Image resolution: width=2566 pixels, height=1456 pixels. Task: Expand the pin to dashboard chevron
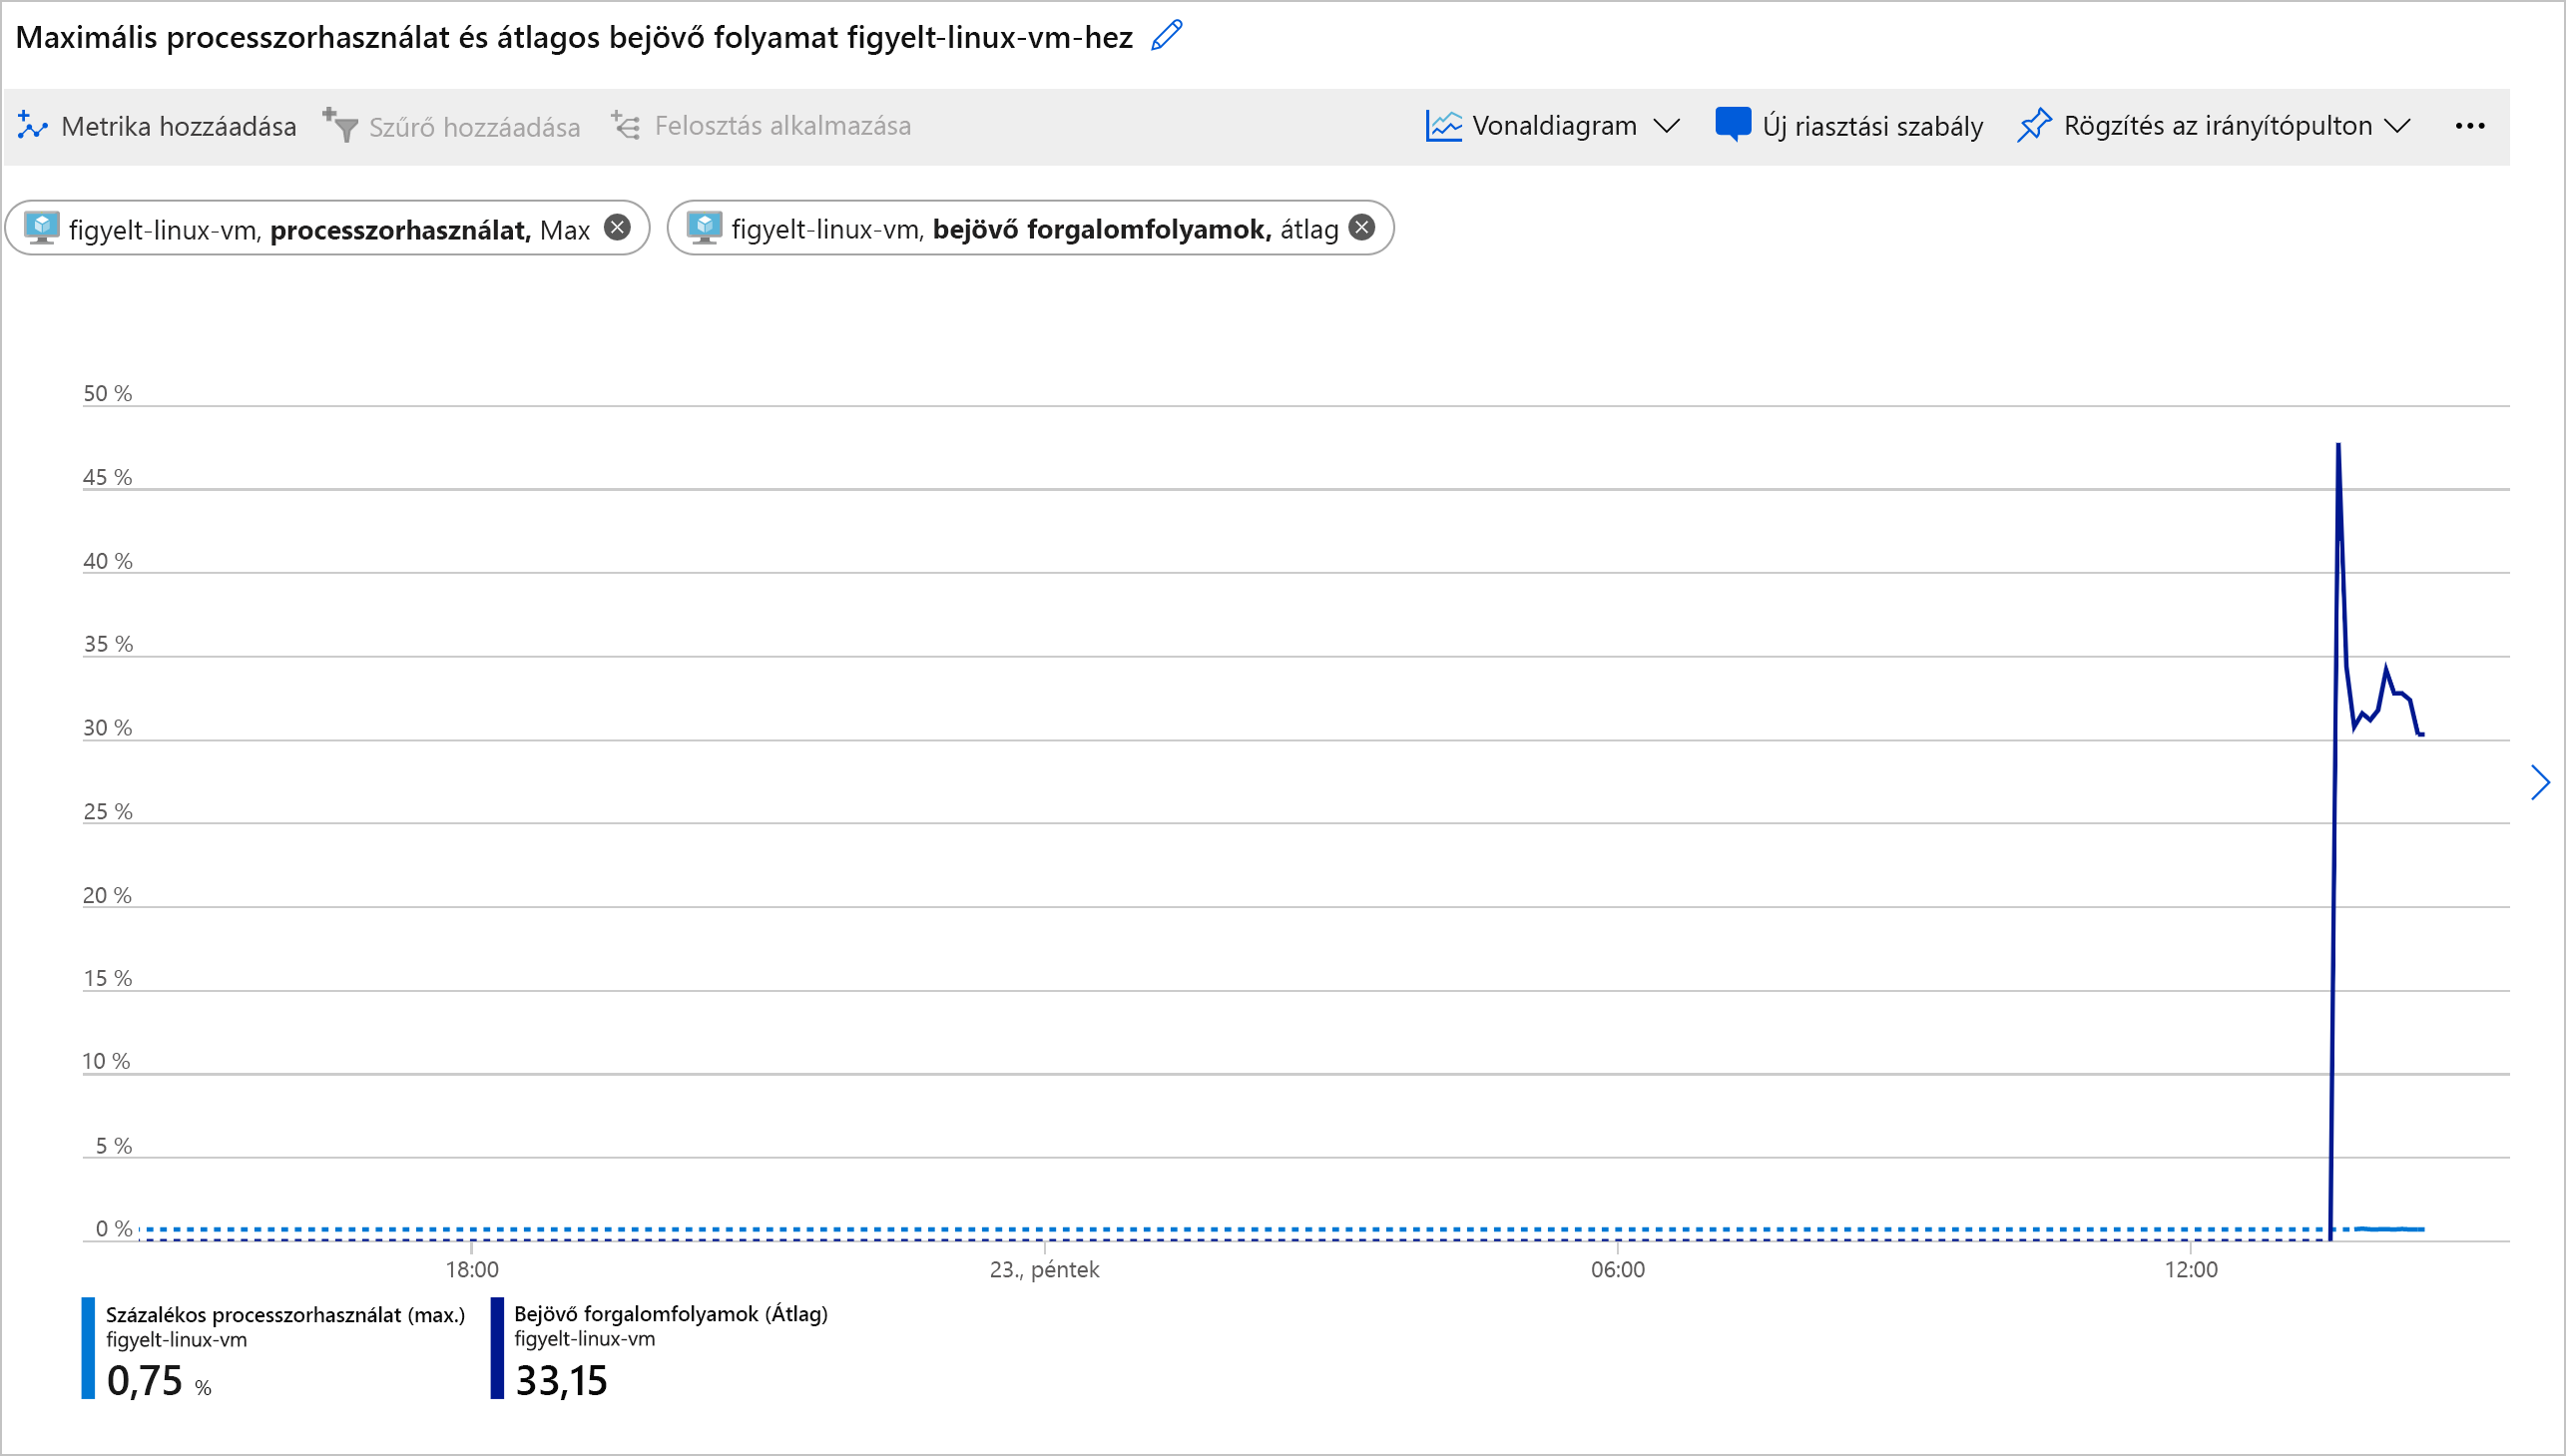coord(2397,126)
